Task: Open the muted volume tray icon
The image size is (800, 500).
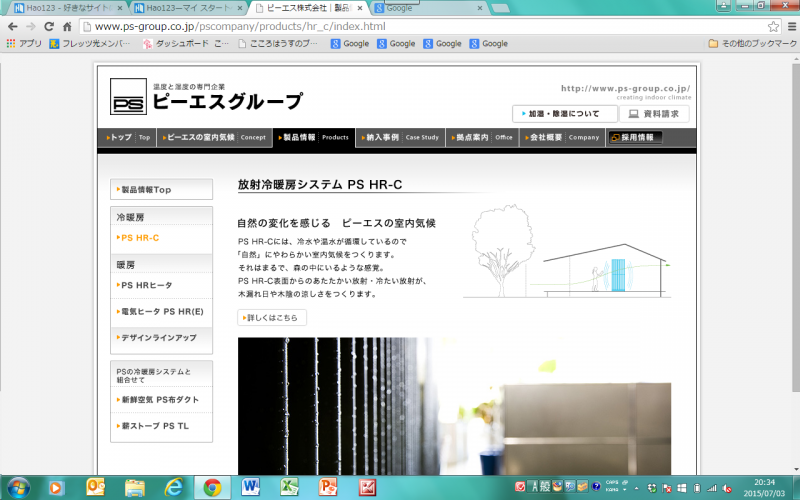Action: point(727,488)
